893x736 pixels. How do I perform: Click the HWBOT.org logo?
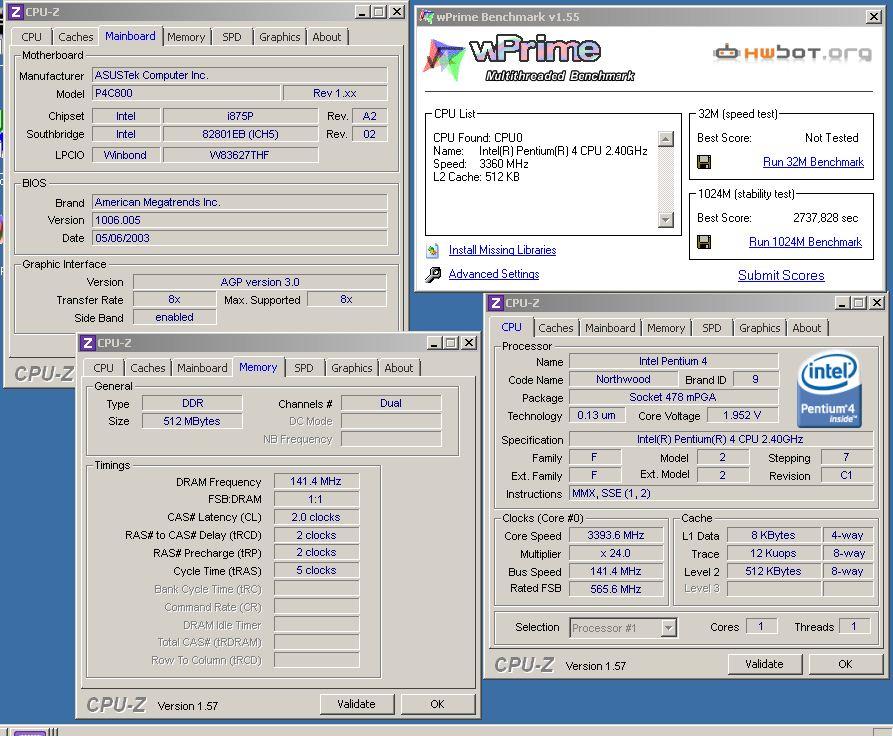click(x=792, y=53)
